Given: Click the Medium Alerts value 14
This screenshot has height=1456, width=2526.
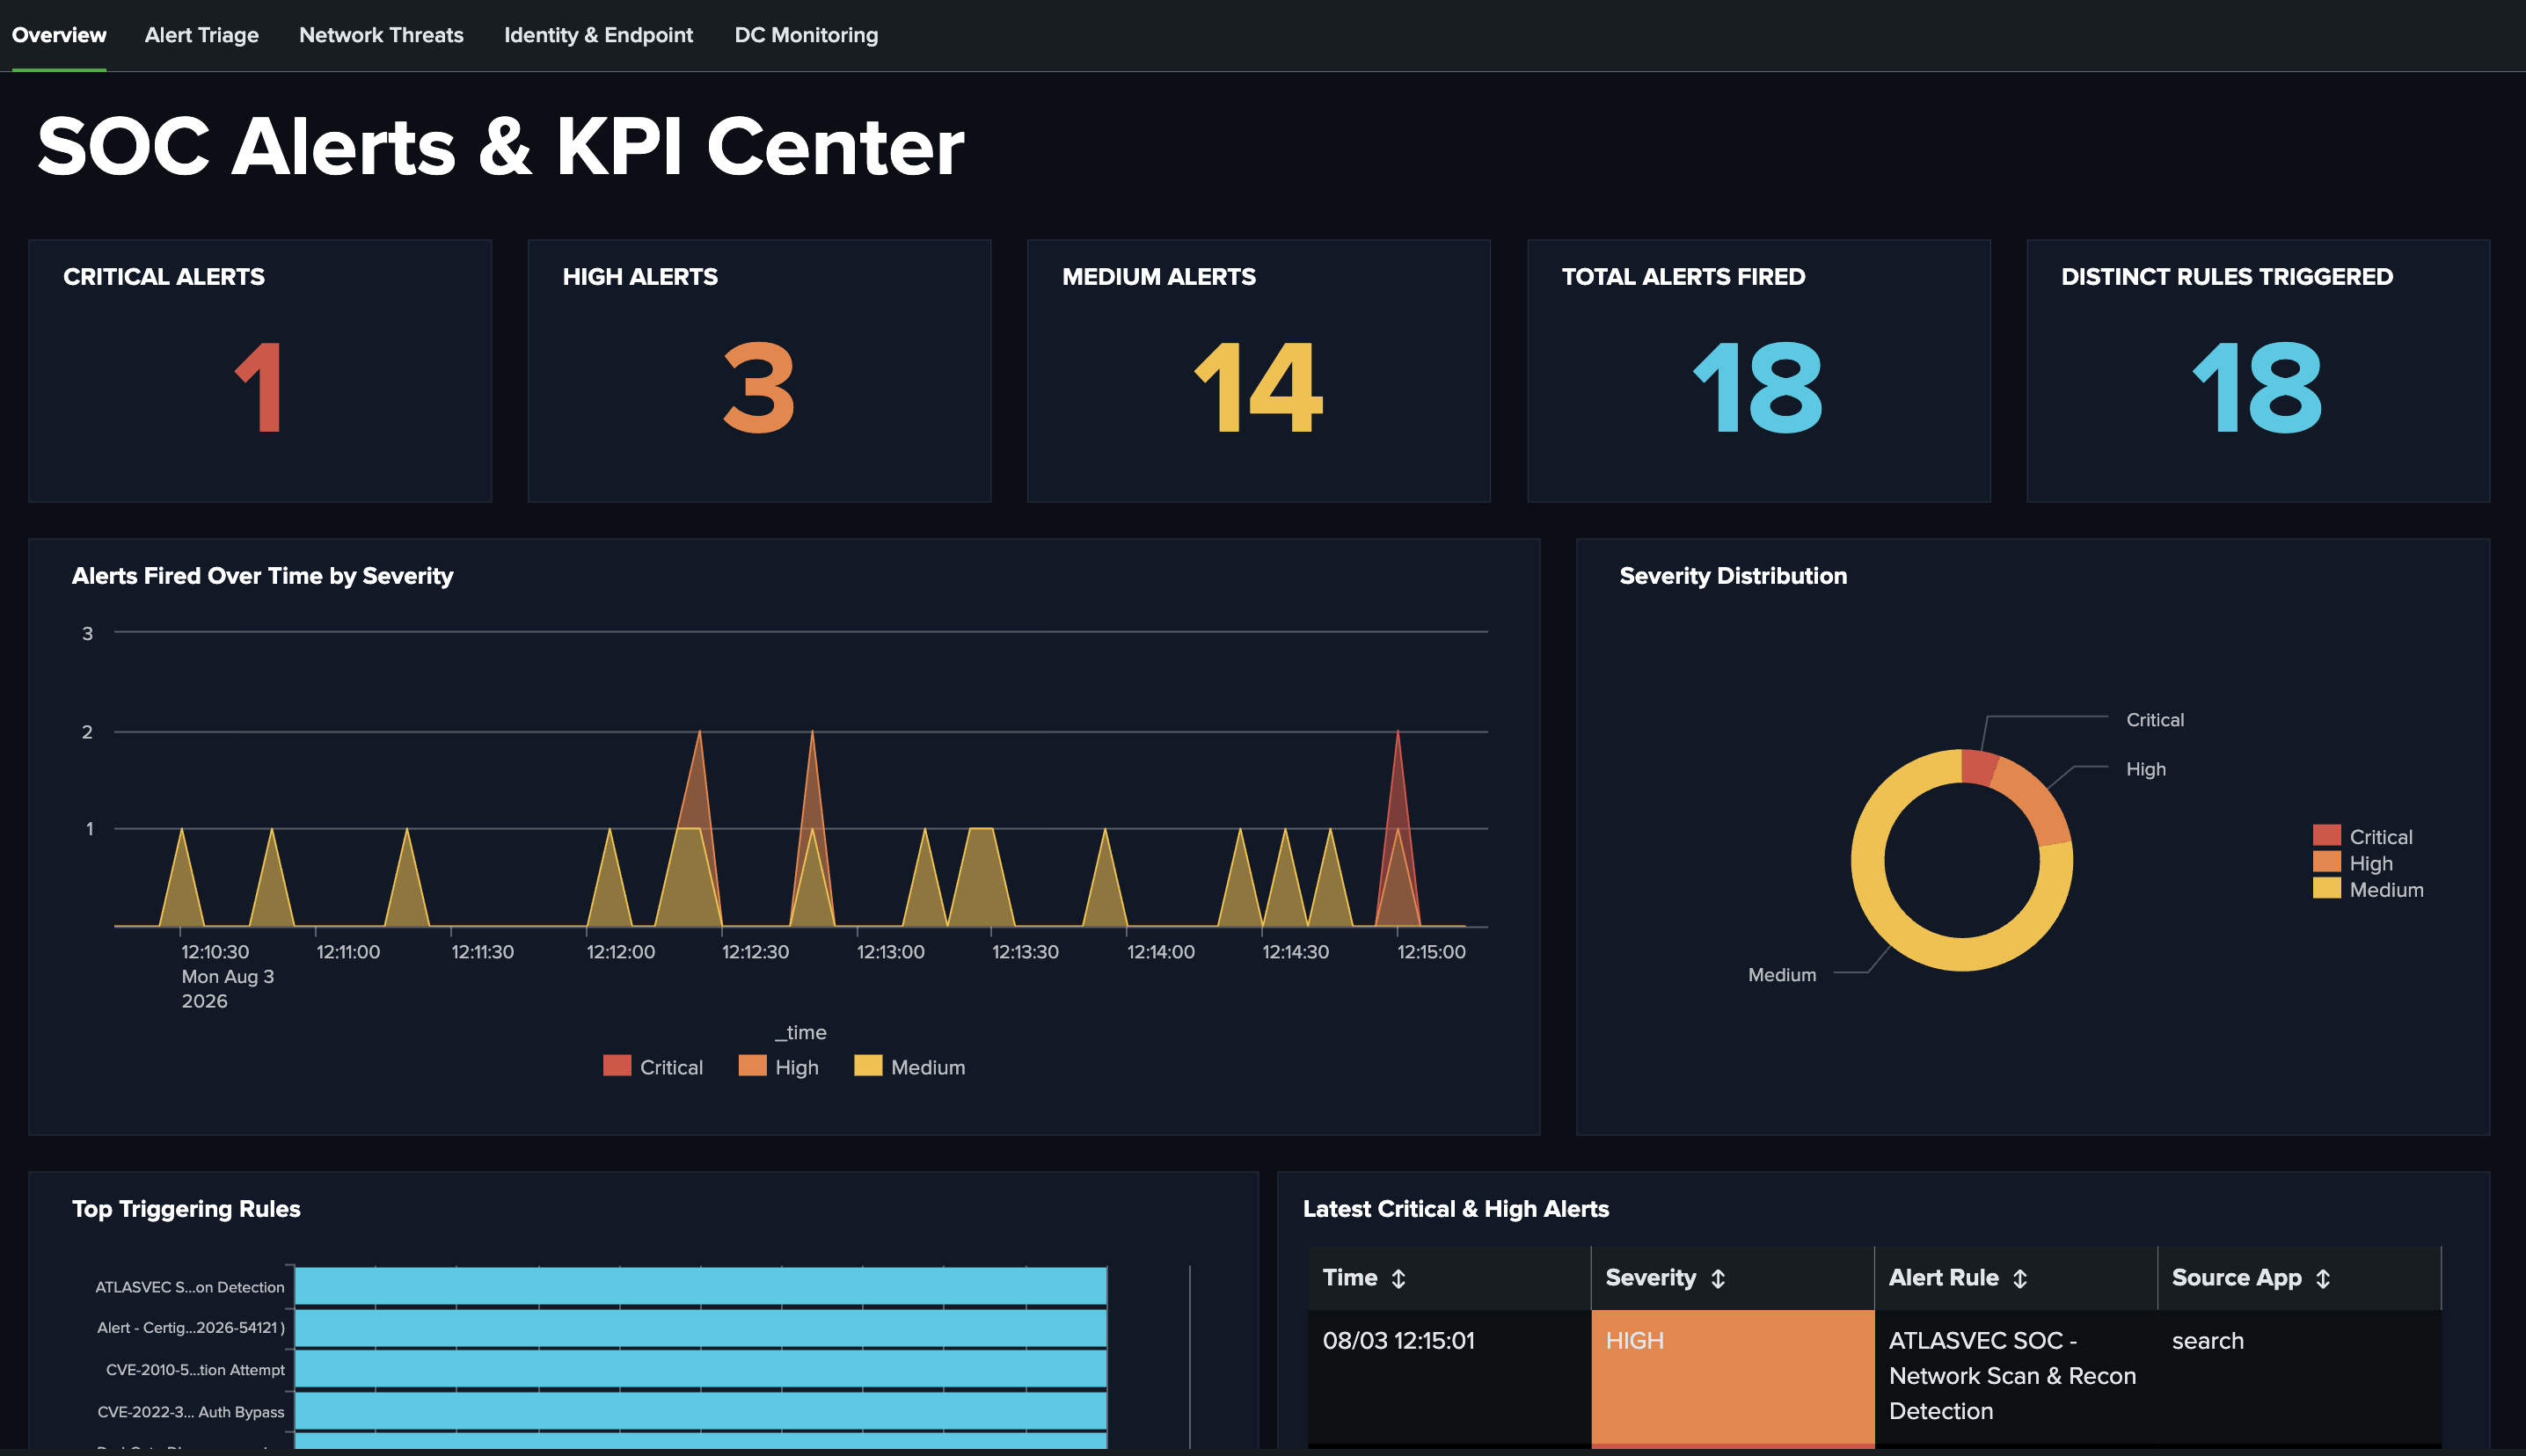Looking at the screenshot, I should (x=1258, y=387).
